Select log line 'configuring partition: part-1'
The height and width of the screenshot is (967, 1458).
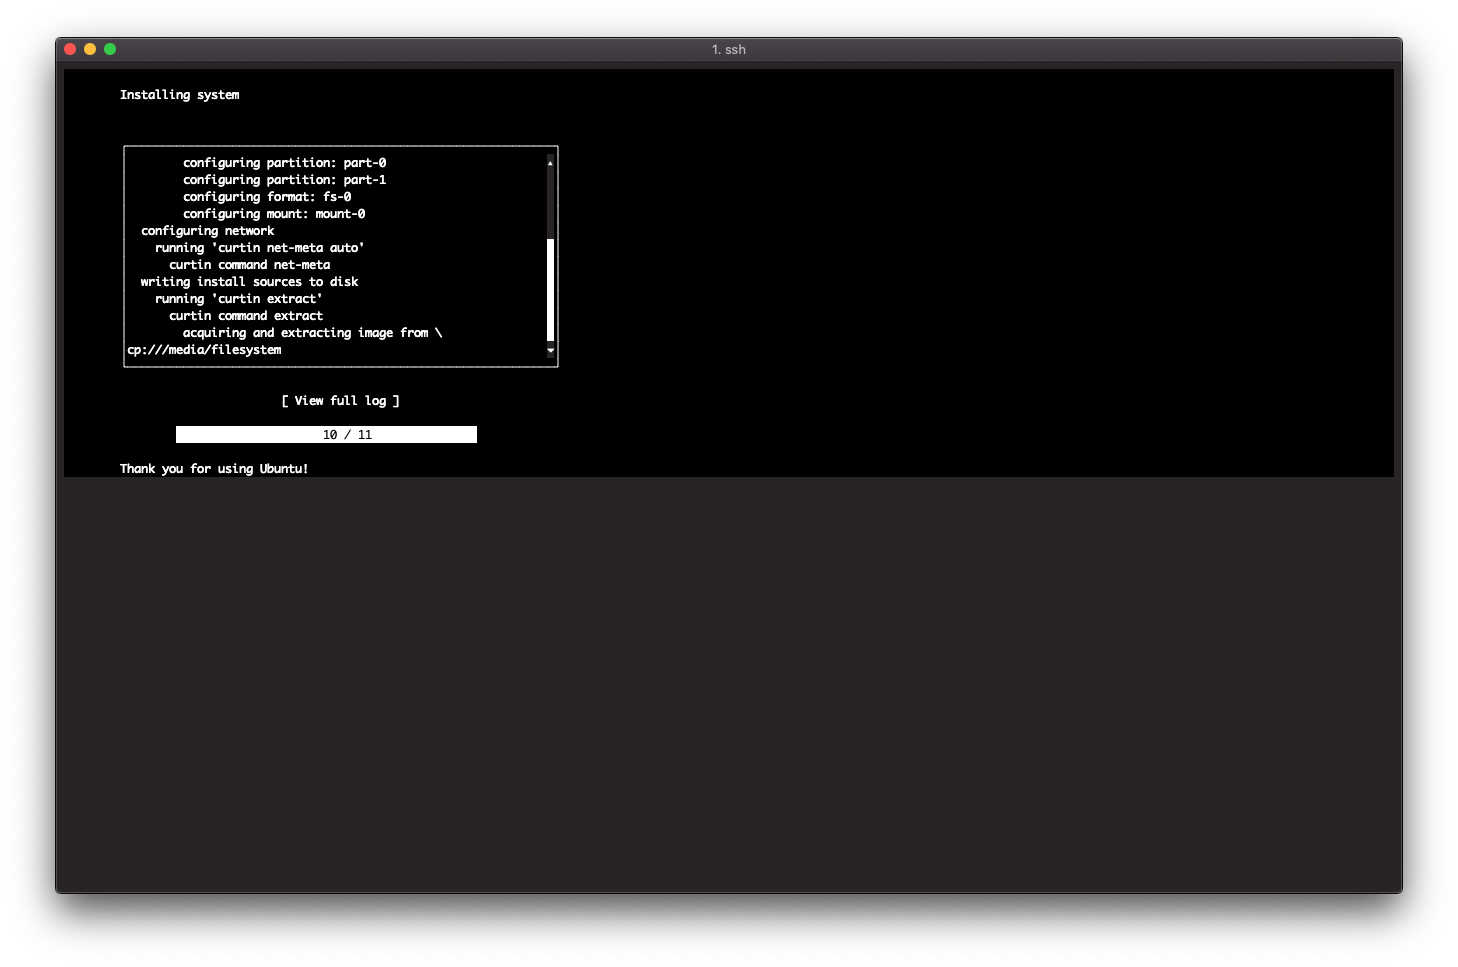[x=284, y=180]
